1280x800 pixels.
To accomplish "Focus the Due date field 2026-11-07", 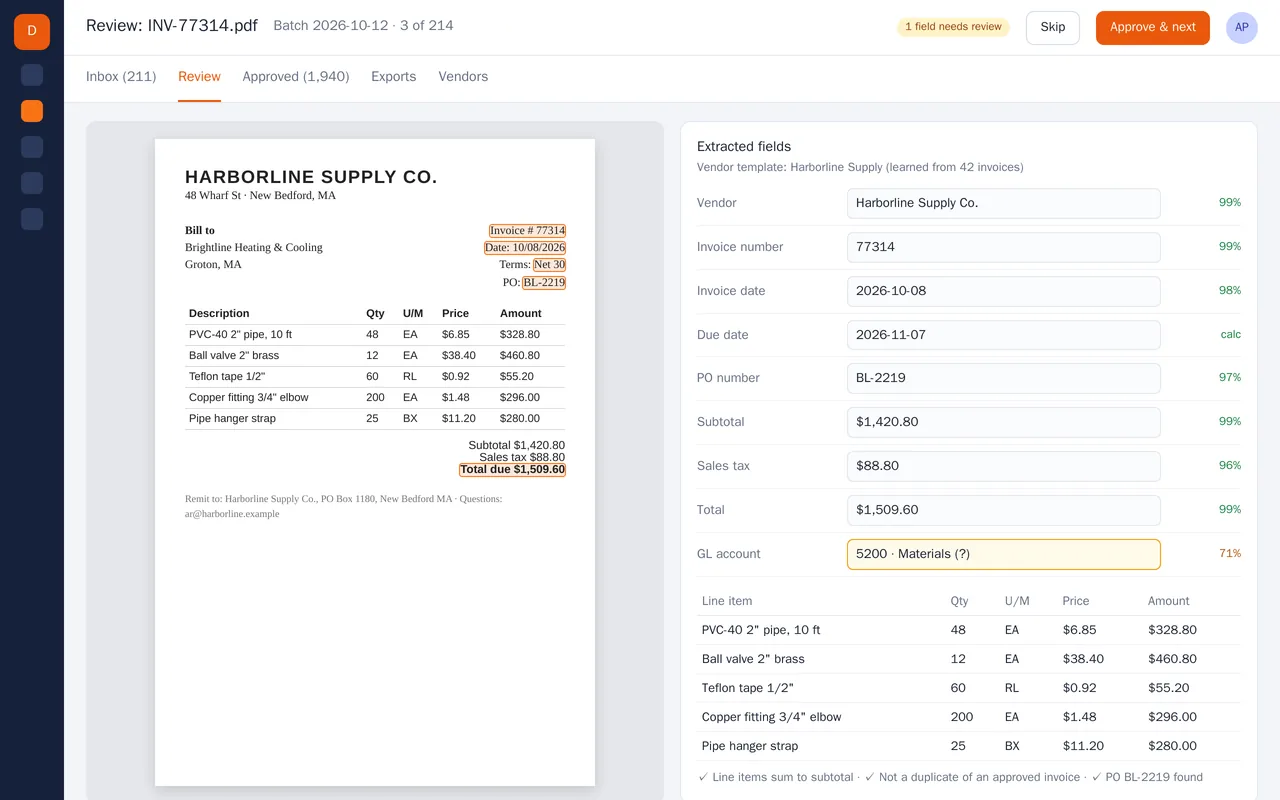I will pos(1004,335).
